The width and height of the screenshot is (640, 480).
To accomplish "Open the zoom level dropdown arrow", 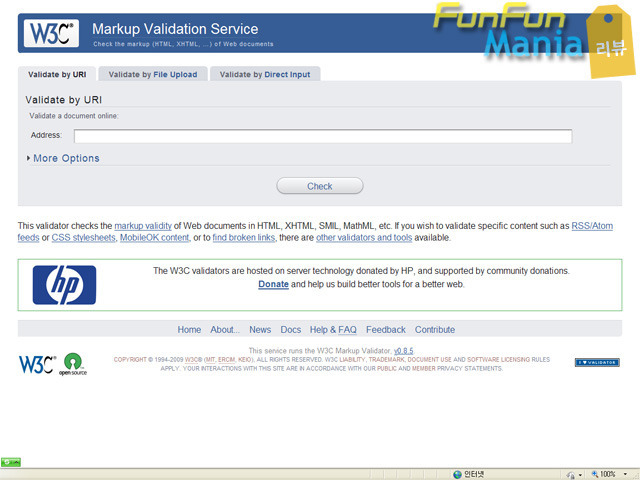I will click(x=625, y=474).
